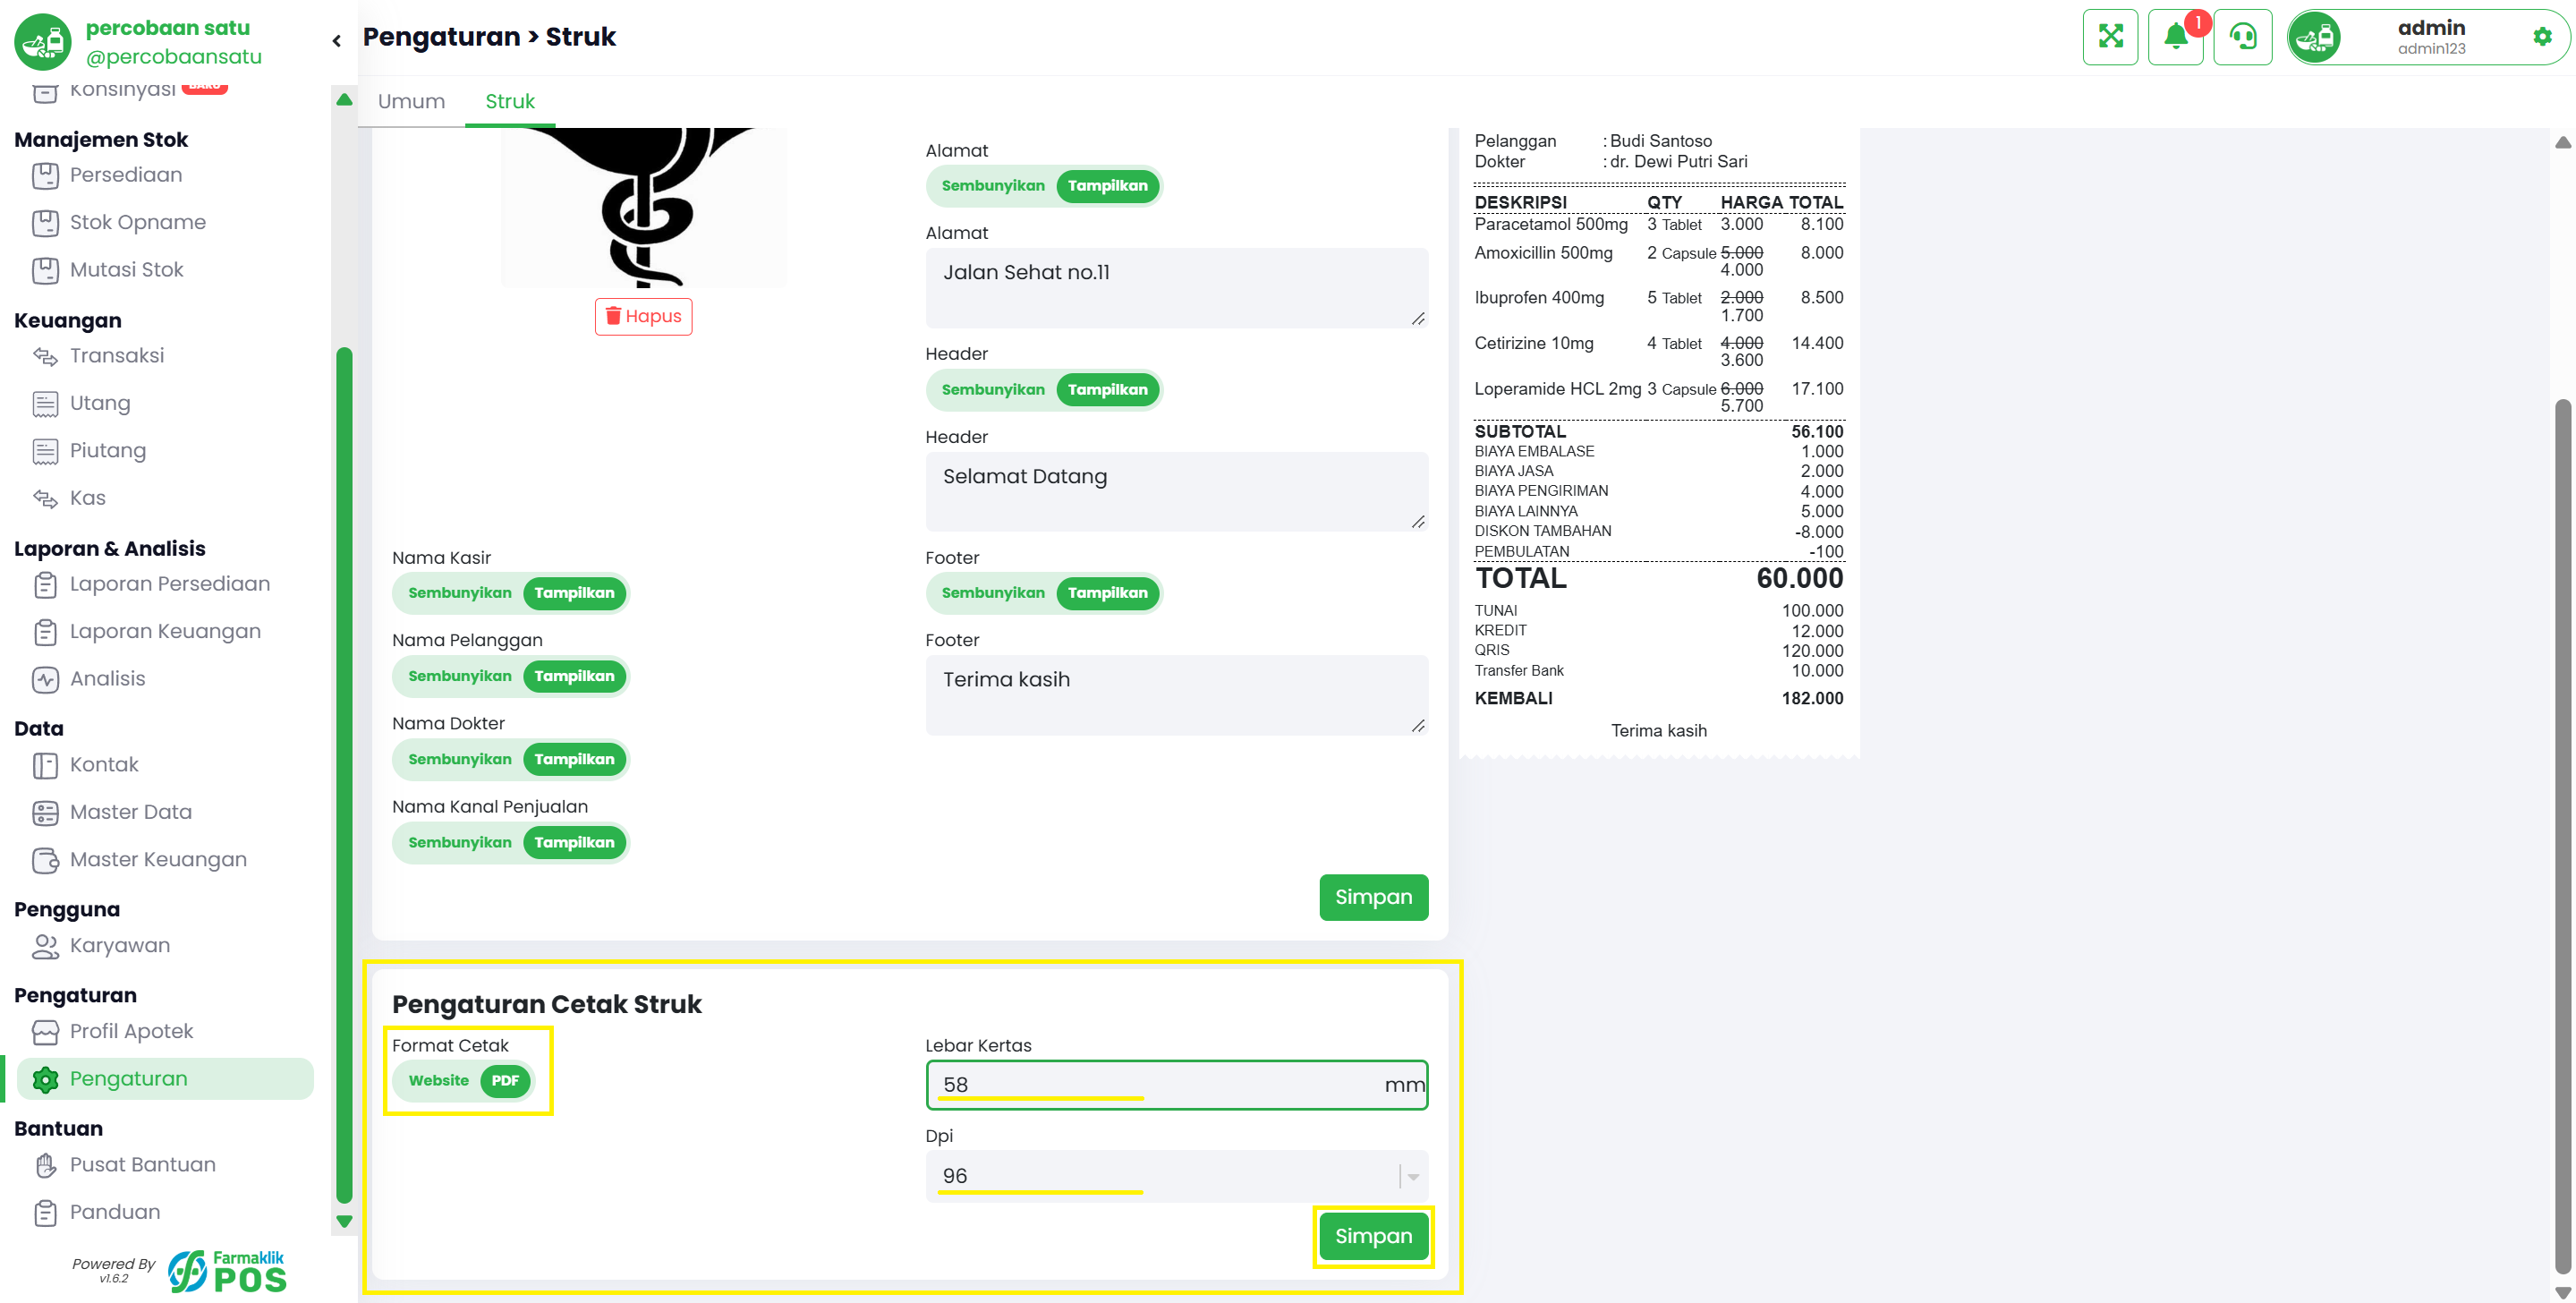
Task: Open Stok Opname menu item
Action: coord(138,223)
